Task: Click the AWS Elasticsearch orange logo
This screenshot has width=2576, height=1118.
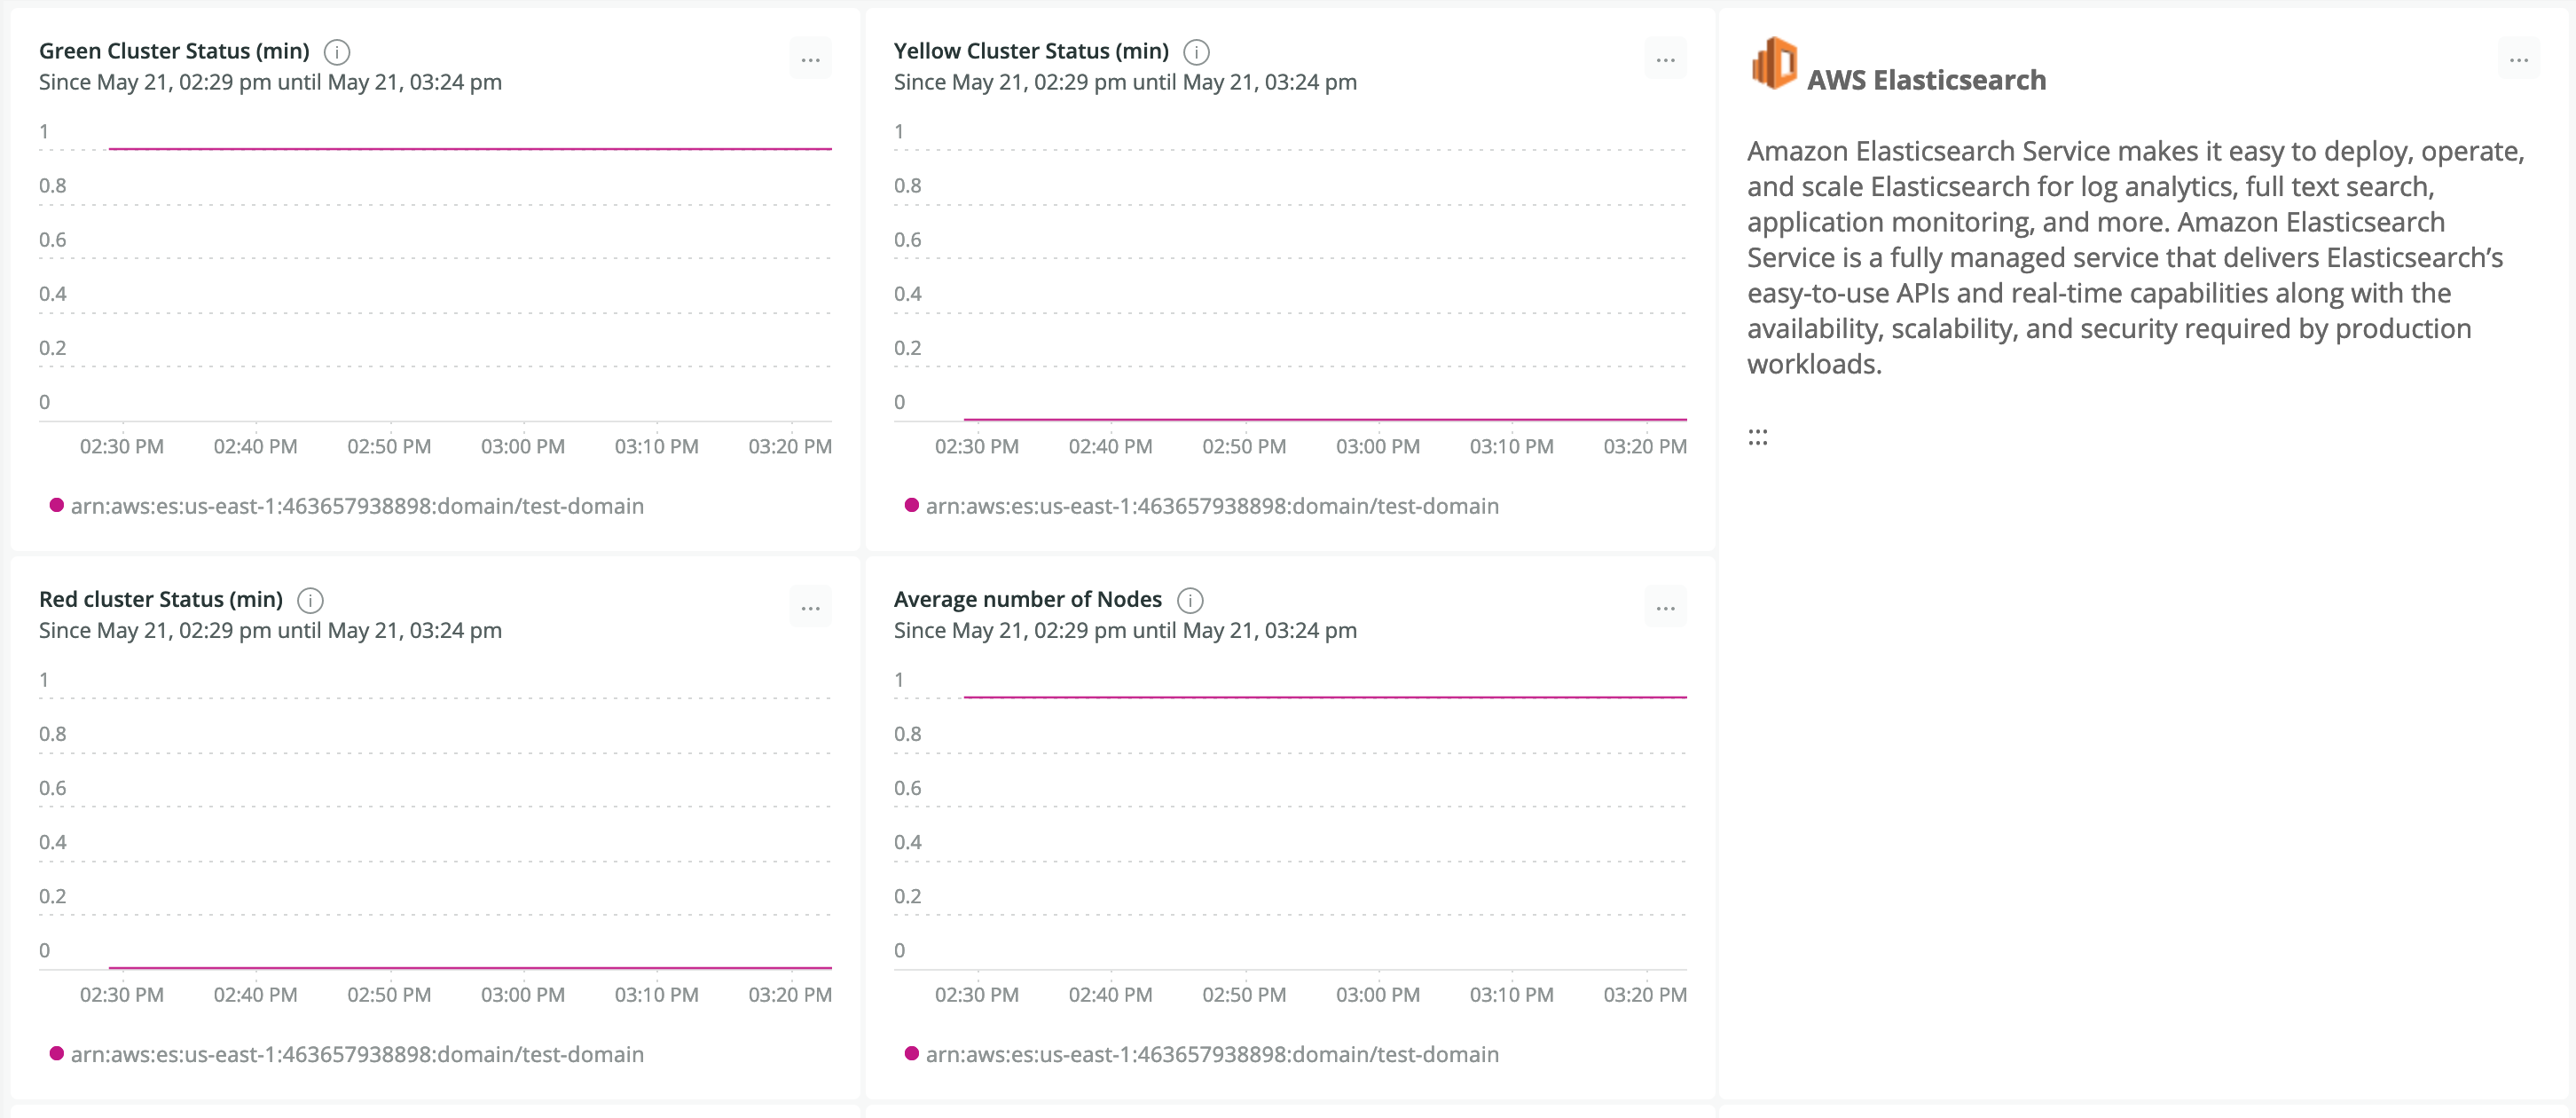Action: click(x=1774, y=62)
